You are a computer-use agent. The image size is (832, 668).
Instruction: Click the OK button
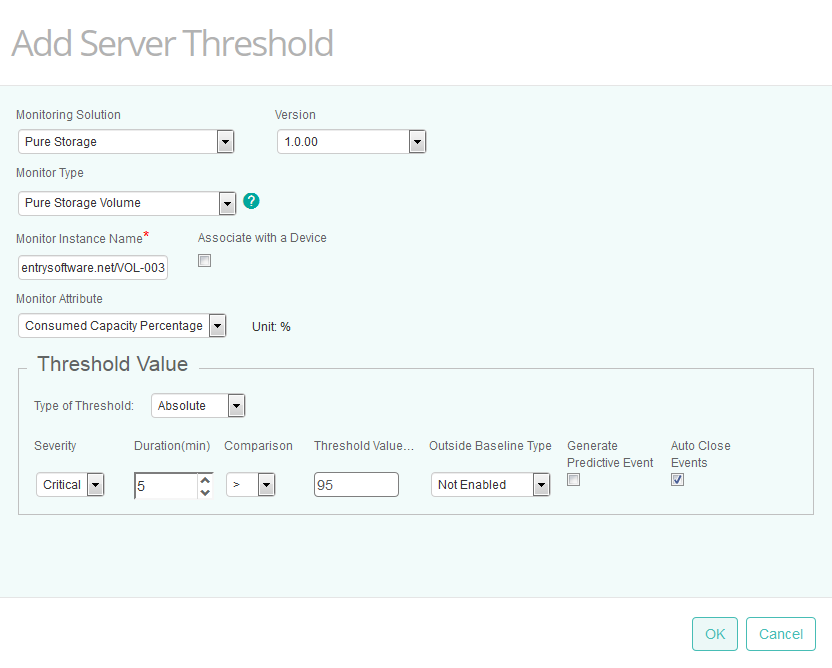714,634
